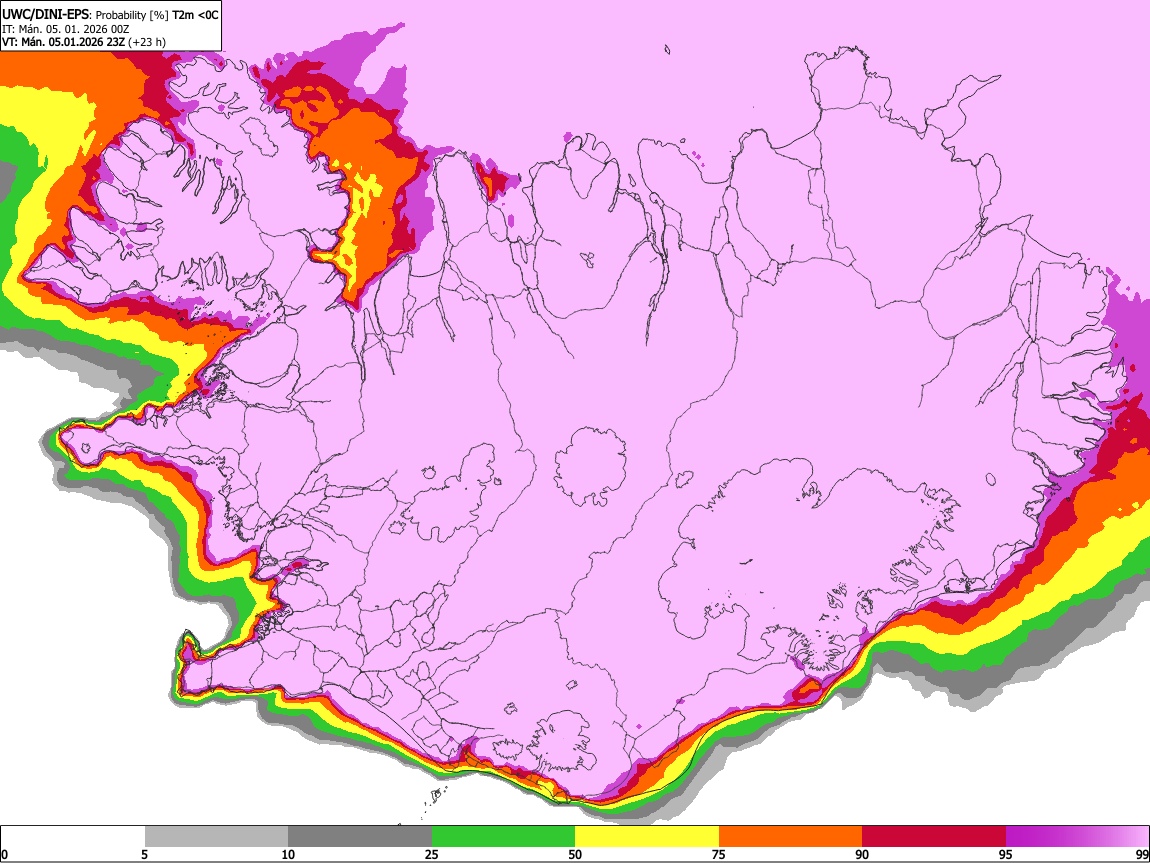Click the legend tick value '95'

pos(1006,855)
